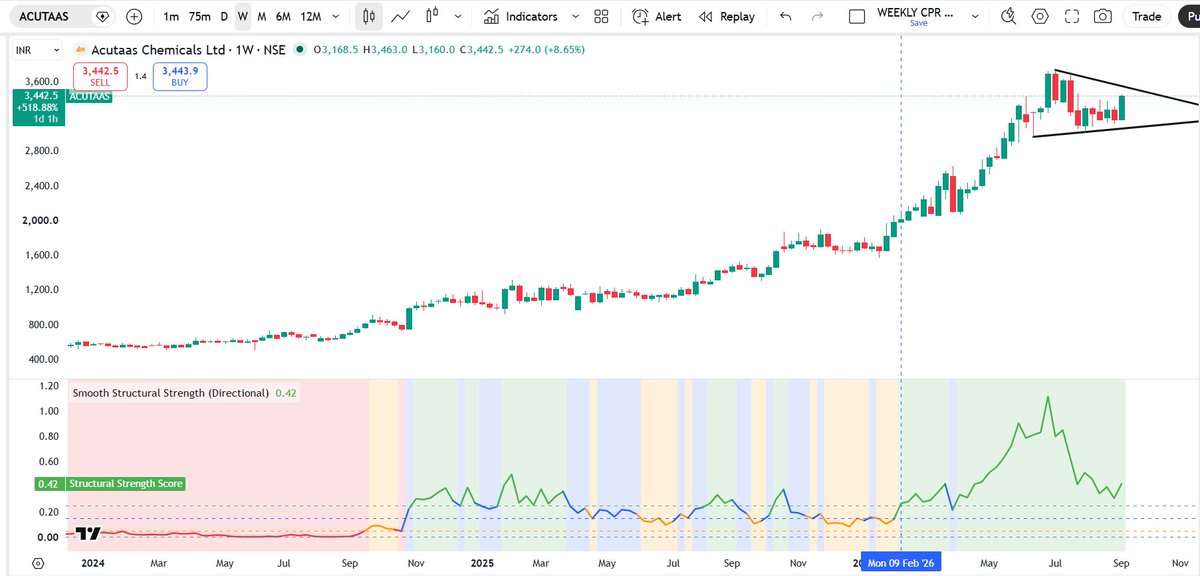
Task: Click the diamond icon in symbol box
Action: (x=102, y=16)
